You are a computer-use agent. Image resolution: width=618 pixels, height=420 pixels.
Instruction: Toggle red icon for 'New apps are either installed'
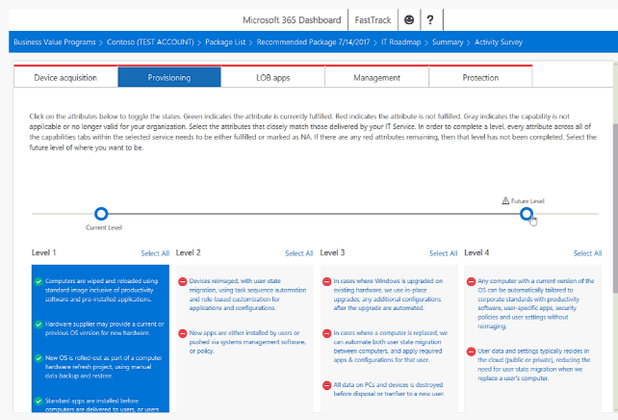[x=182, y=333]
